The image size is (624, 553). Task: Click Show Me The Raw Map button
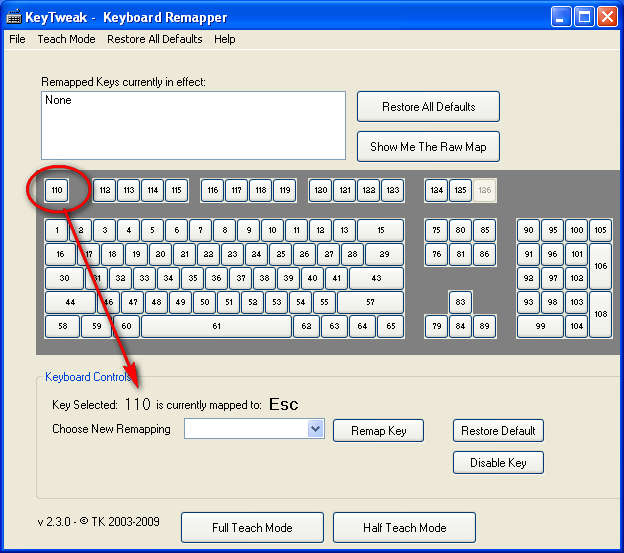pos(428,147)
